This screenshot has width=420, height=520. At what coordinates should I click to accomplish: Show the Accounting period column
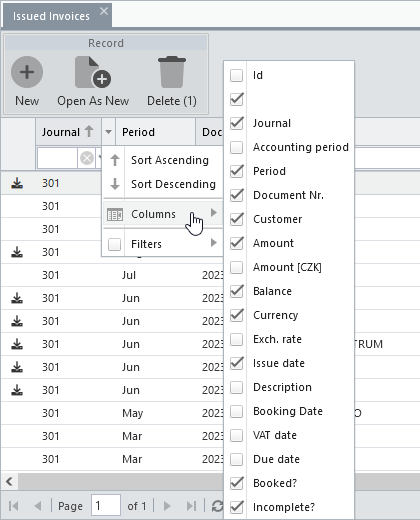coord(236,147)
